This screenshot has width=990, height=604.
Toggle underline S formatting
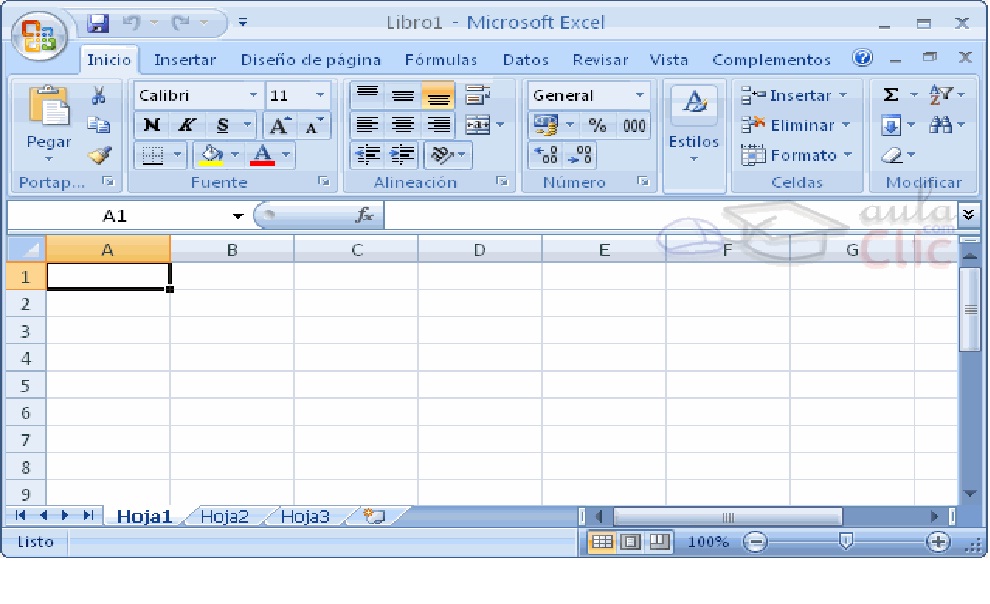(x=222, y=125)
